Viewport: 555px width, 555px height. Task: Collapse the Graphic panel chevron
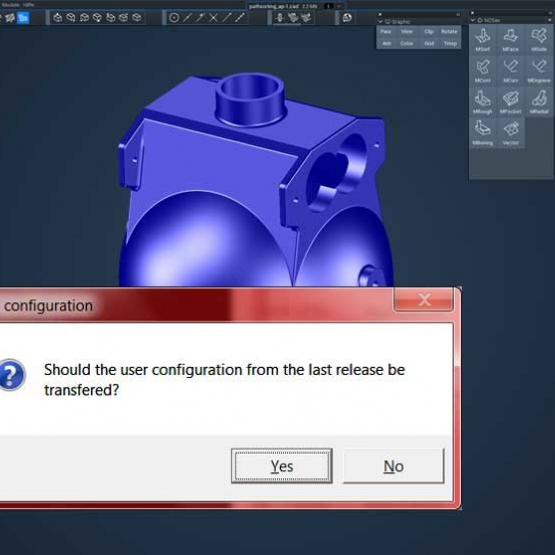coord(381,22)
